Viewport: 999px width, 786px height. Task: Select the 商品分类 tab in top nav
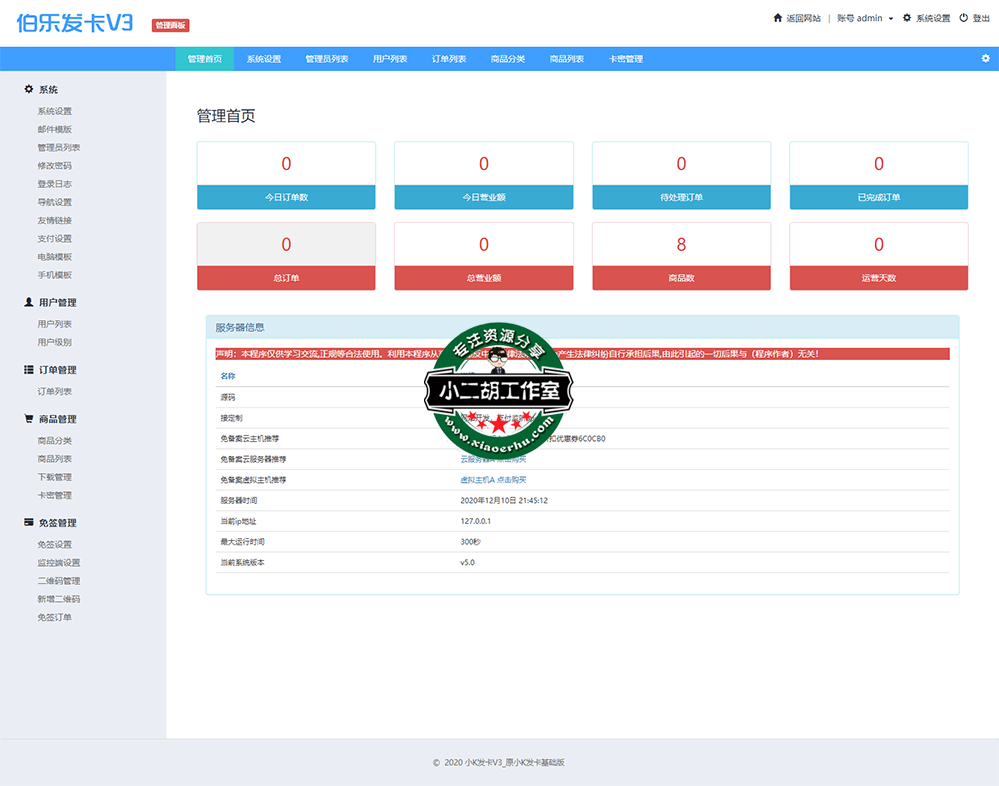508,59
